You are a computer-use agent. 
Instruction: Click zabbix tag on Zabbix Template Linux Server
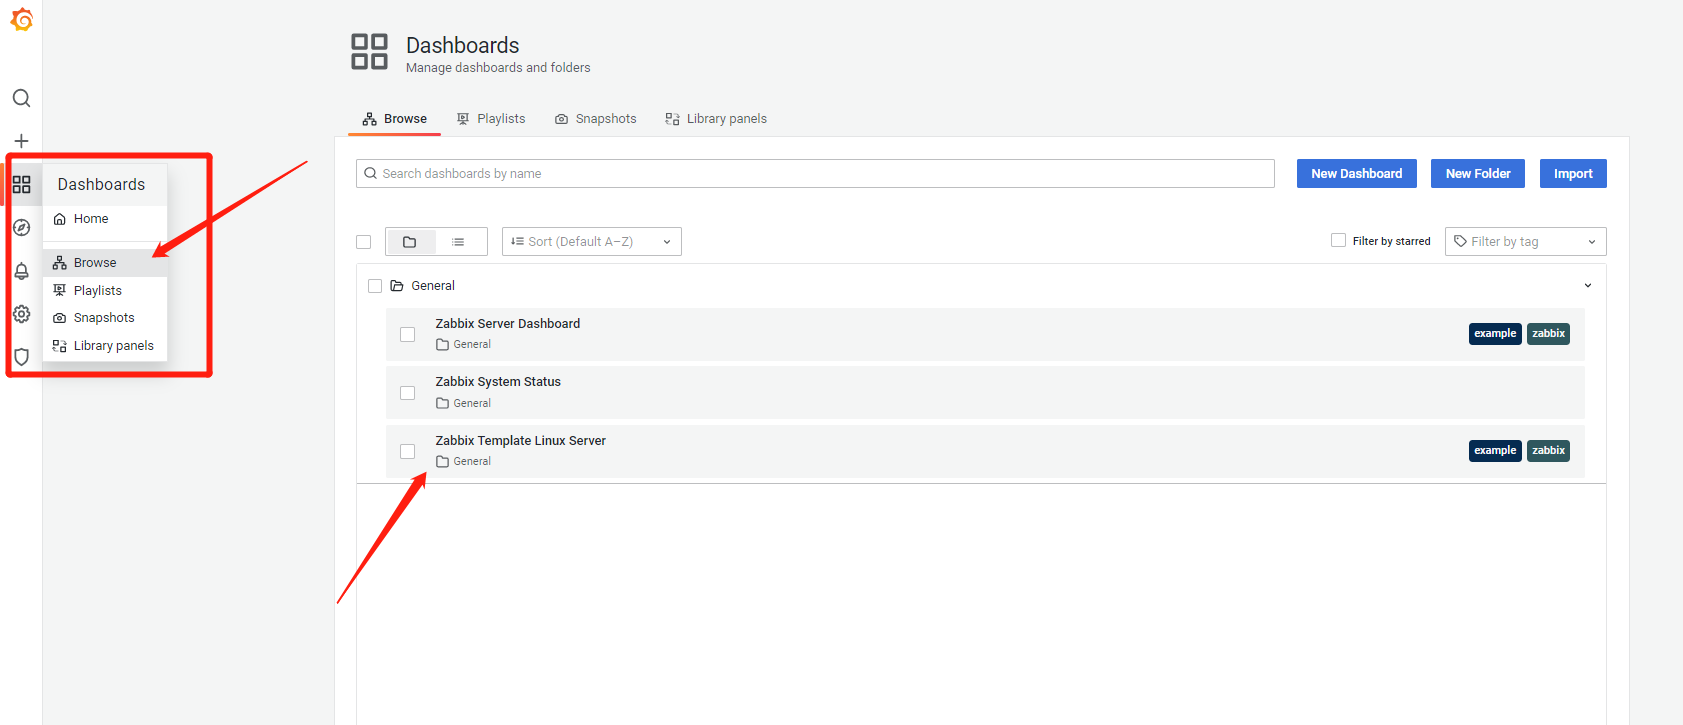[x=1548, y=451]
